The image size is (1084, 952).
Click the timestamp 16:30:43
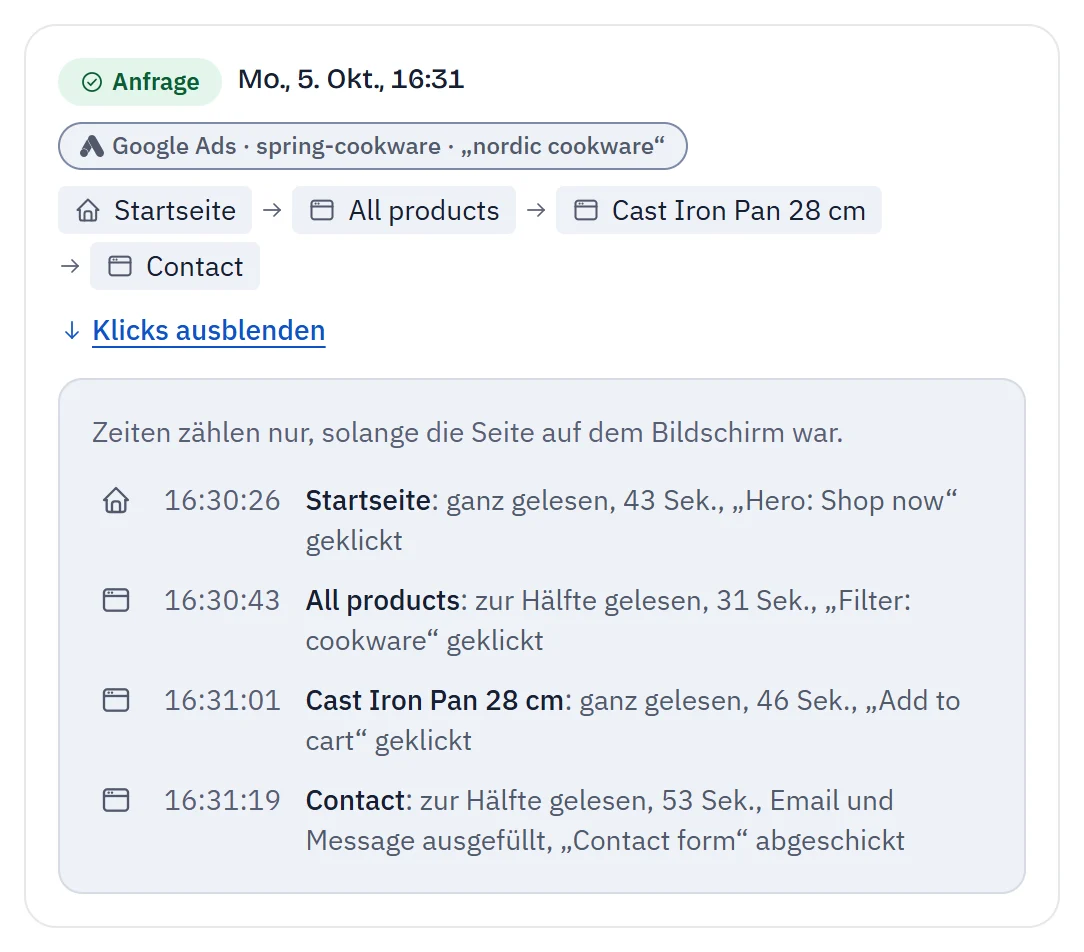[x=222, y=600]
